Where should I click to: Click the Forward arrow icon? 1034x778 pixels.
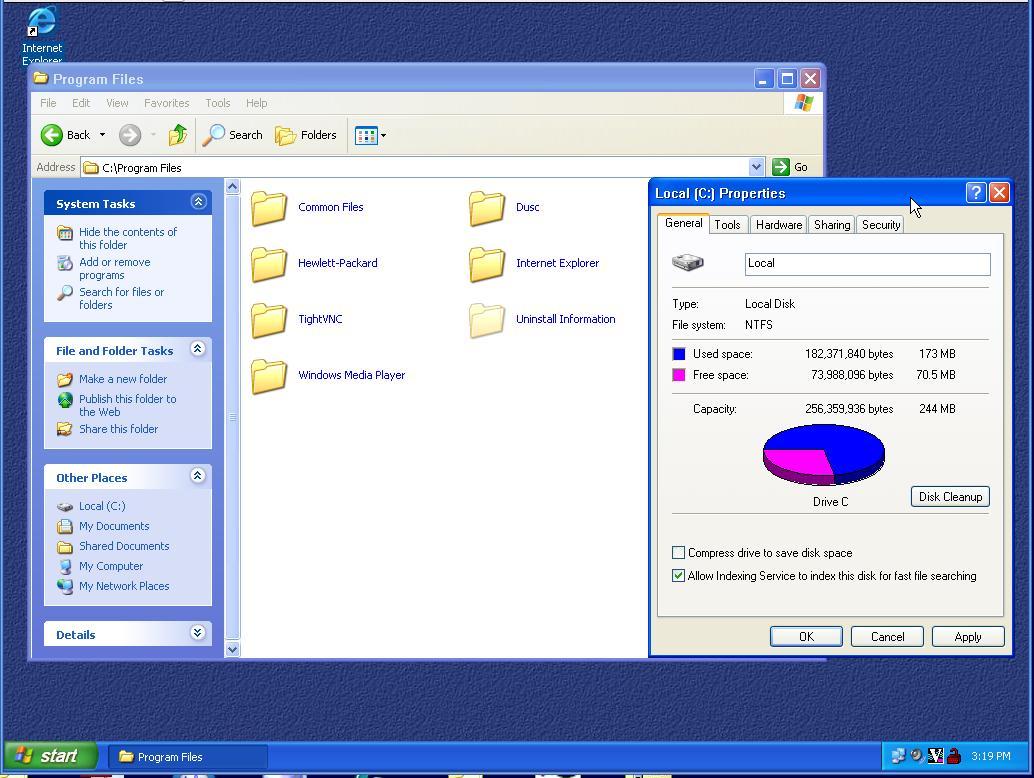click(130, 135)
